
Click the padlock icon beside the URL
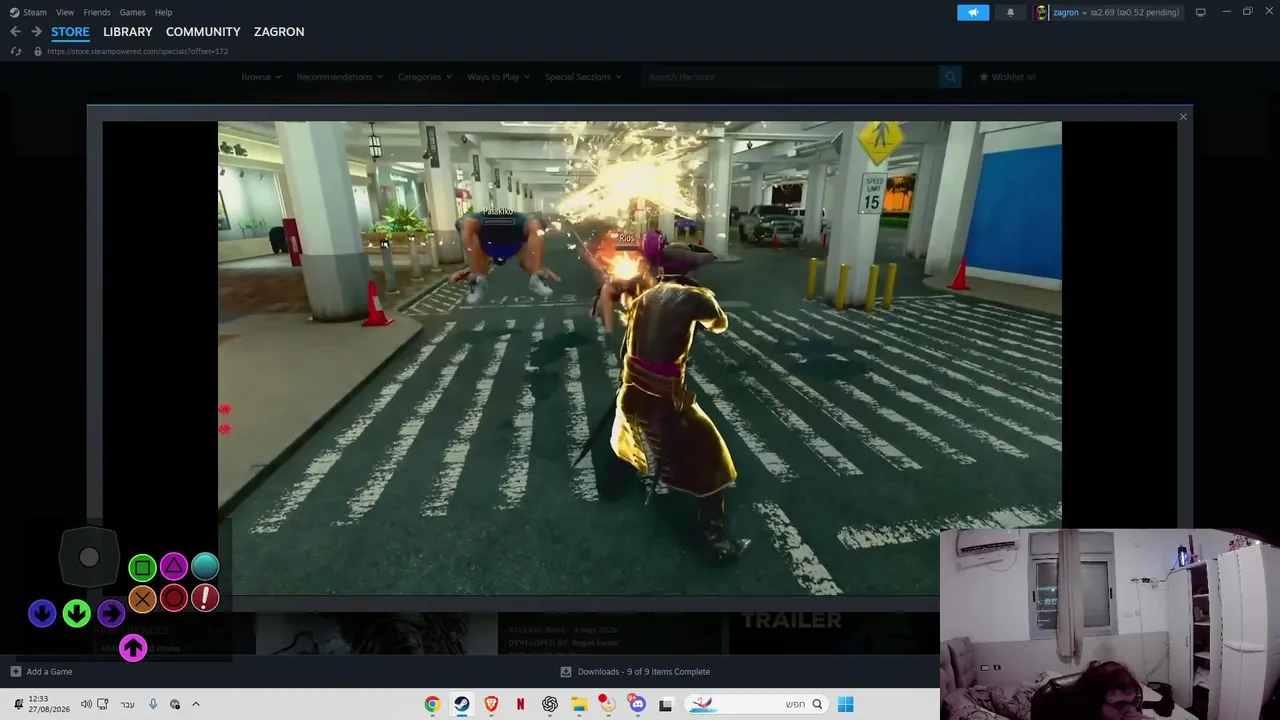(38, 51)
